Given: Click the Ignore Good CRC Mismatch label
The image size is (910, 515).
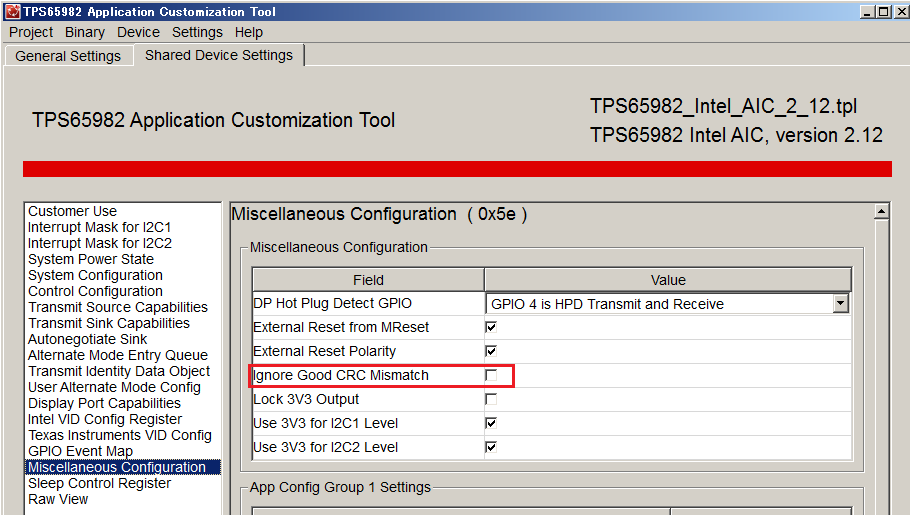Looking at the screenshot, I should point(341,376).
